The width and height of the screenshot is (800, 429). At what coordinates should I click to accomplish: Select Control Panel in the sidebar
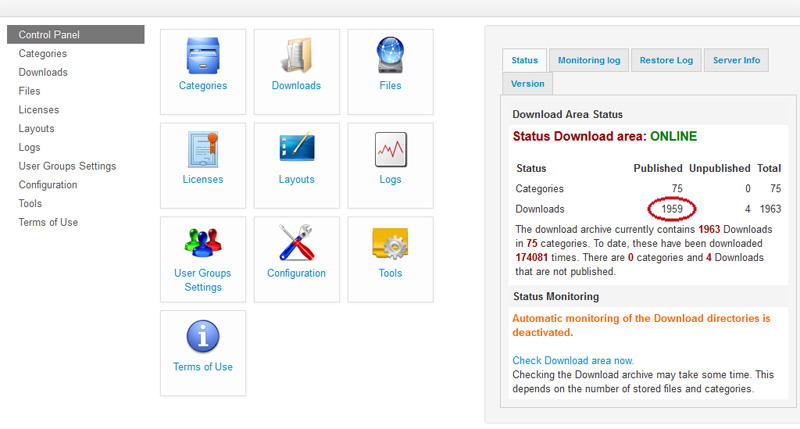click(x=76, y=35)
